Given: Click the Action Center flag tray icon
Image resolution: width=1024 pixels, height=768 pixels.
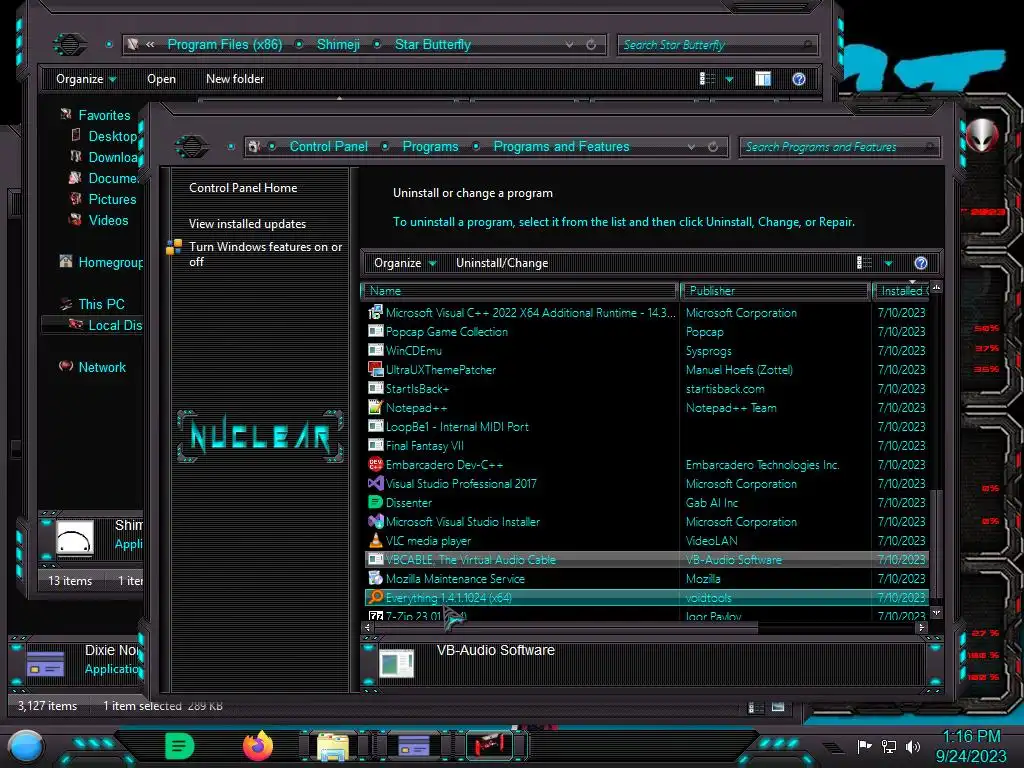Looking at the screenshot, I should coord(864,746).
